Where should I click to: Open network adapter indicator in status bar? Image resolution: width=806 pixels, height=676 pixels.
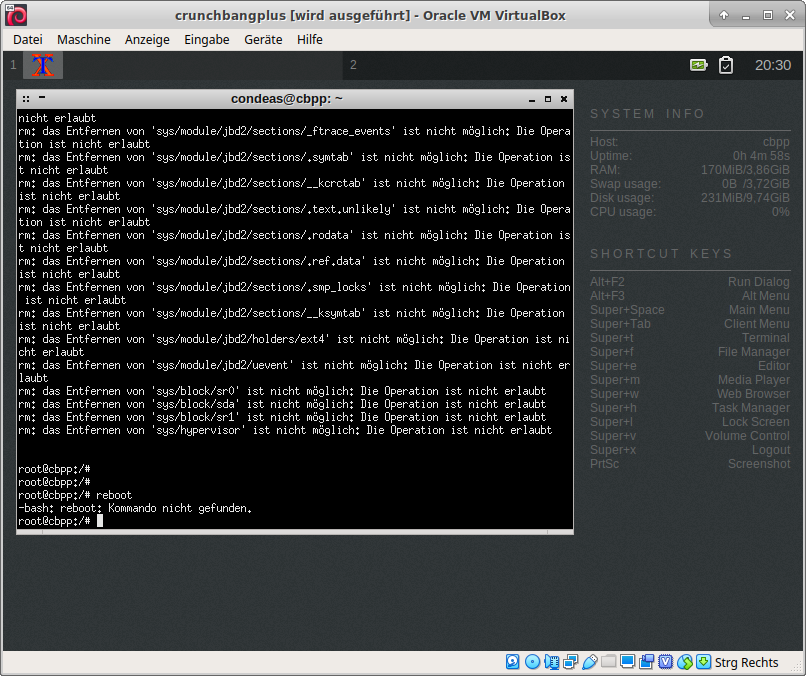[571, 662]
